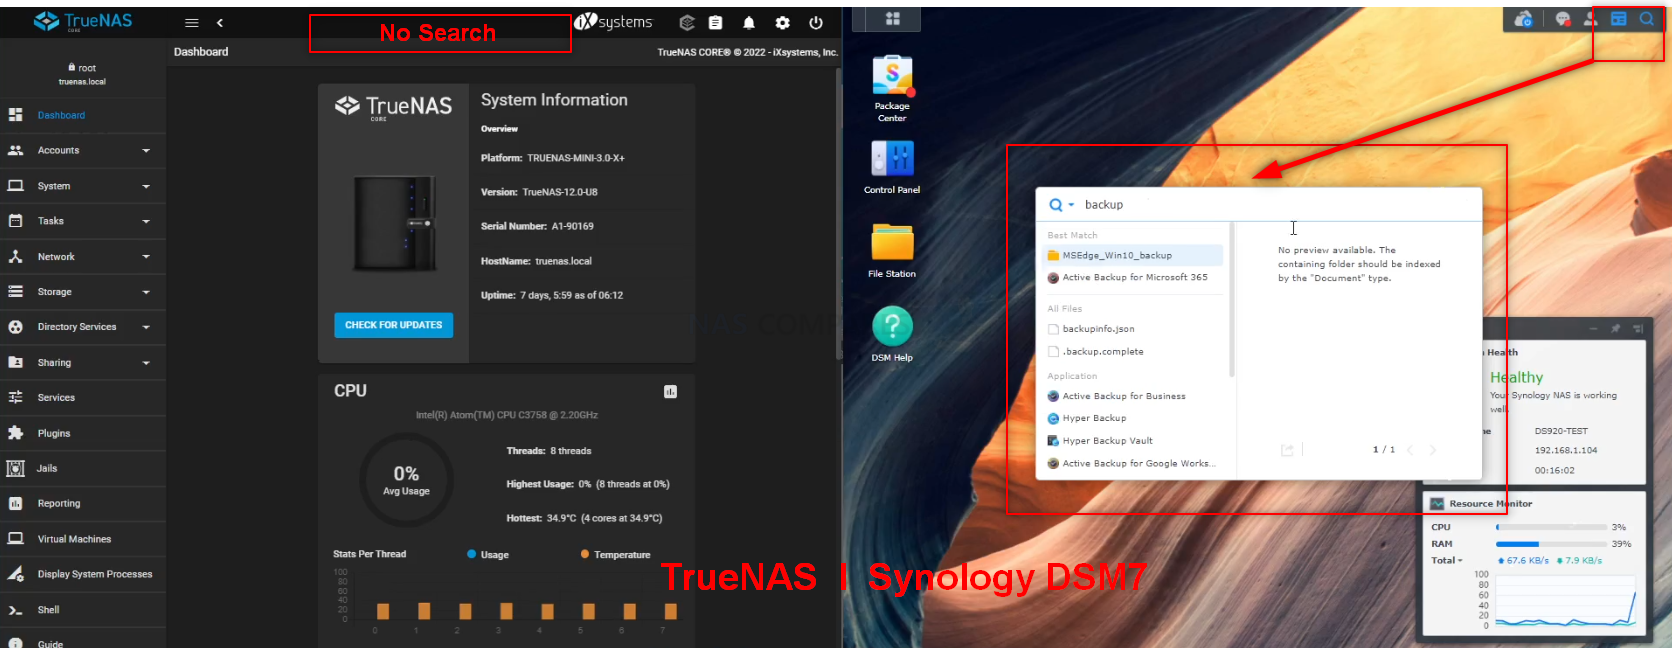Open the search filter dropdown arrow
The width and height of the screenshot is (1672, 648).
pyautogui.click(x=1071, y=205)
